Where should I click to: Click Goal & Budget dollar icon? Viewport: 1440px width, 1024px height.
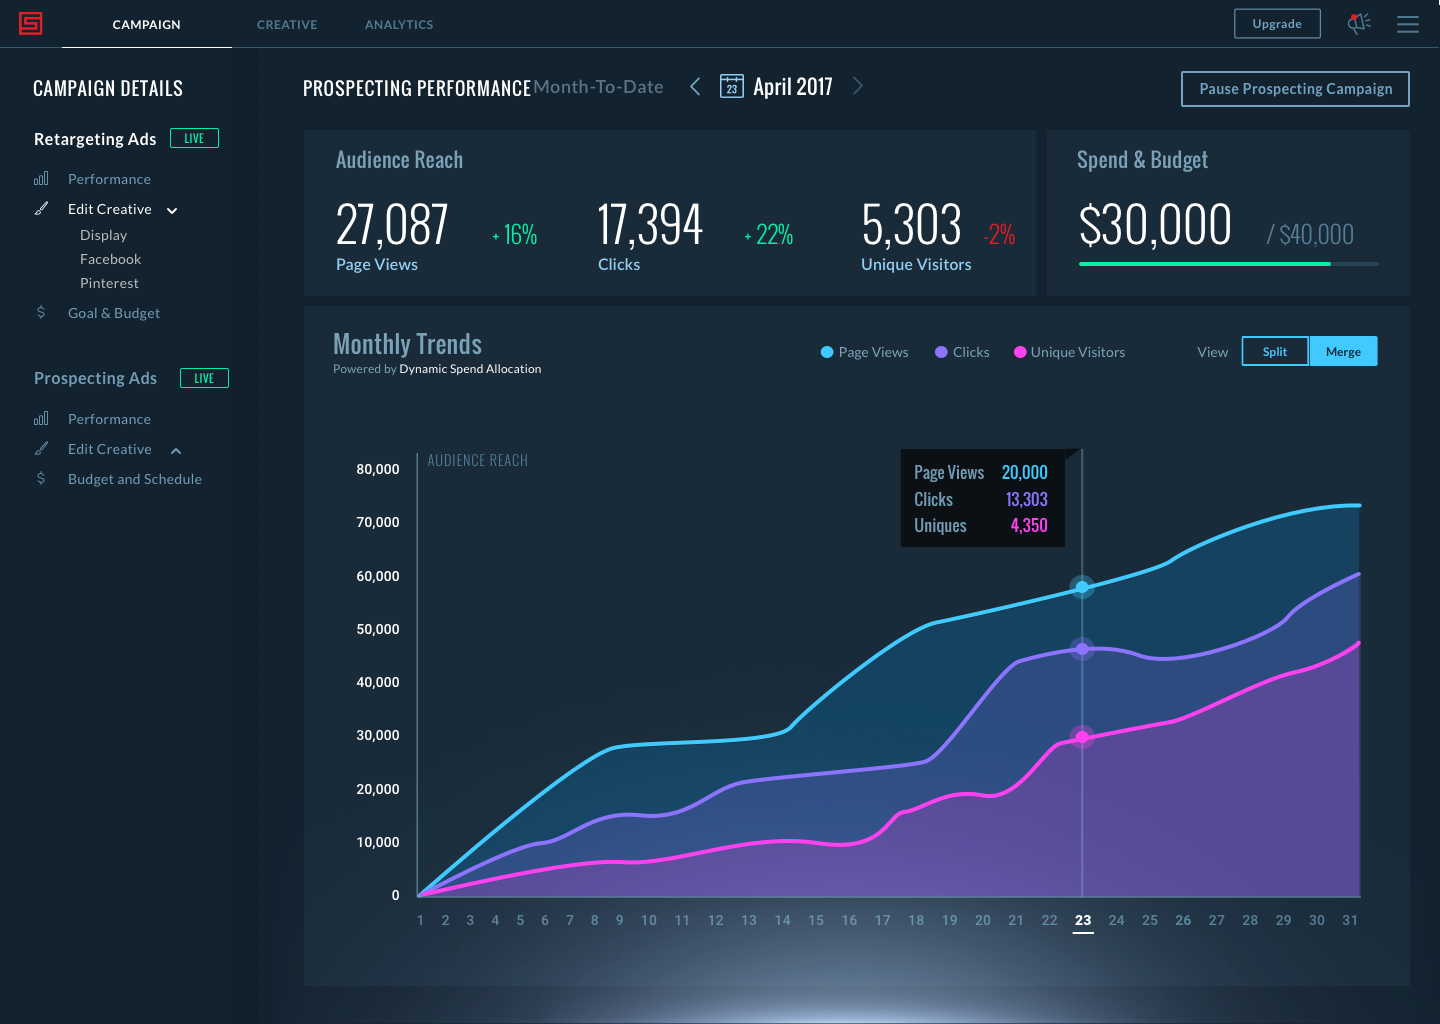click(x=41, y=312)
